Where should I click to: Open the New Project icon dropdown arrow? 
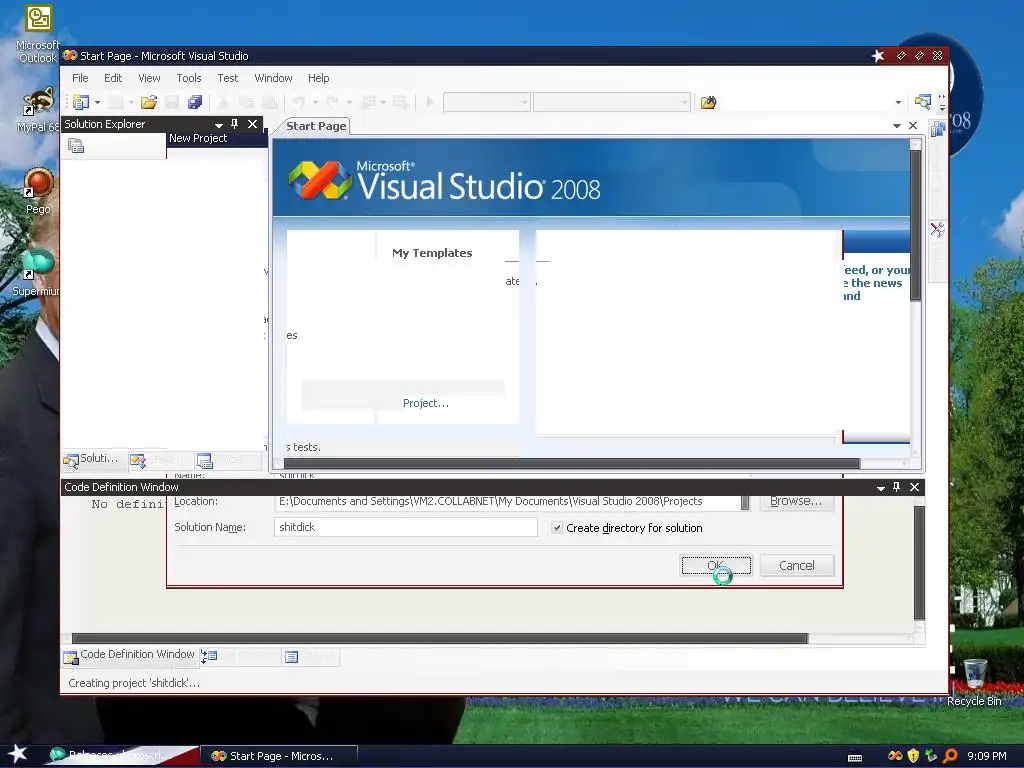[x=97, y=103]
